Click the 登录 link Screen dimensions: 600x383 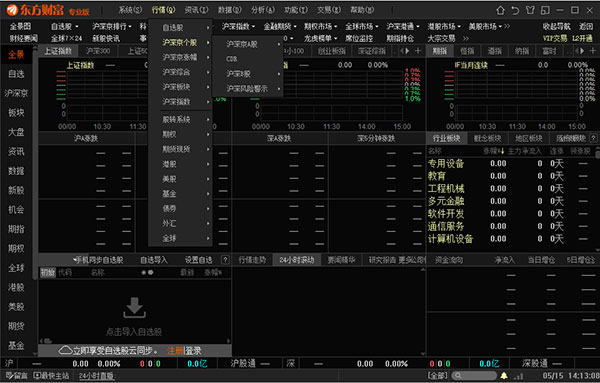[193, 350]
